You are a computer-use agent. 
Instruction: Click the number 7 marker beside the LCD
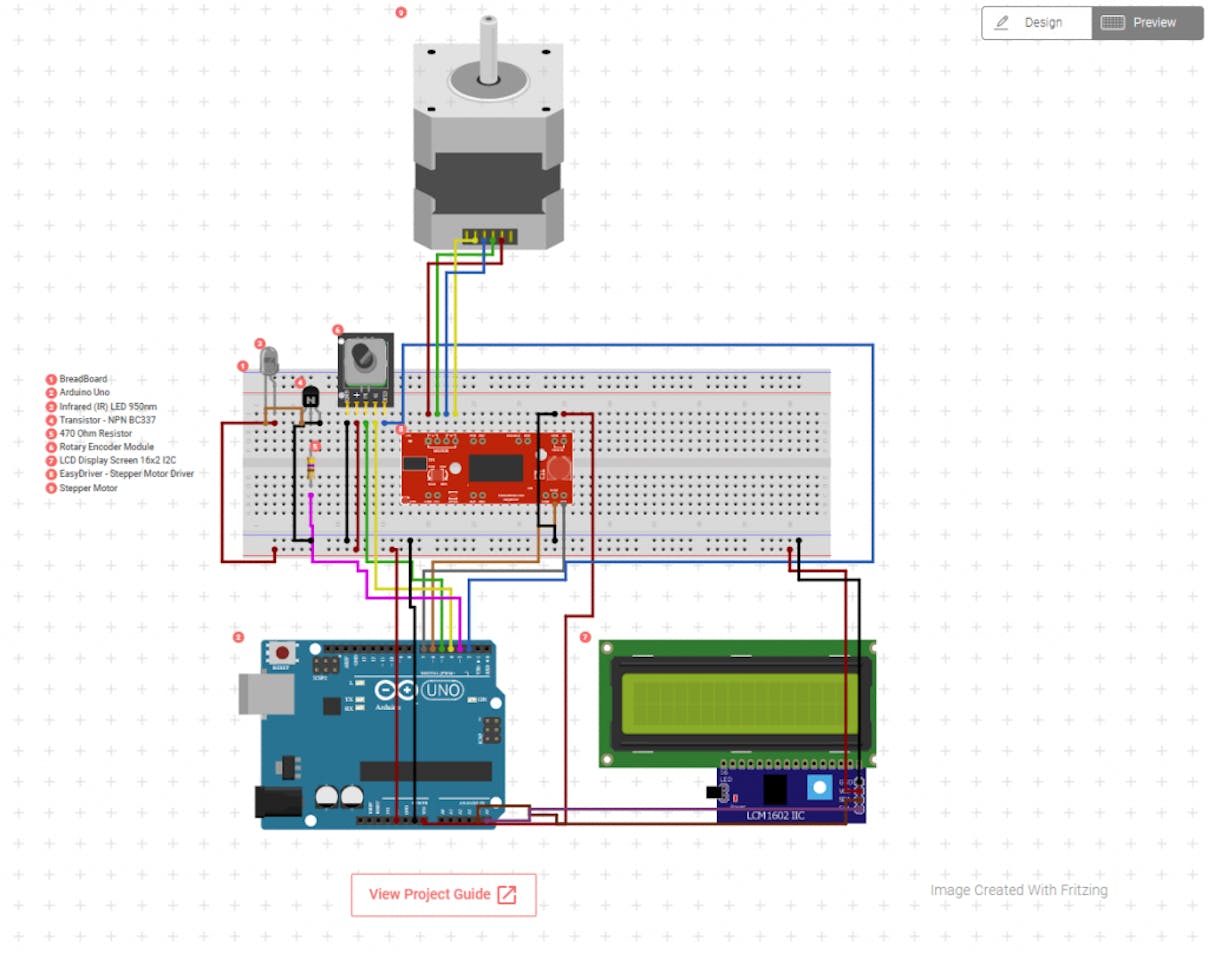586,636
